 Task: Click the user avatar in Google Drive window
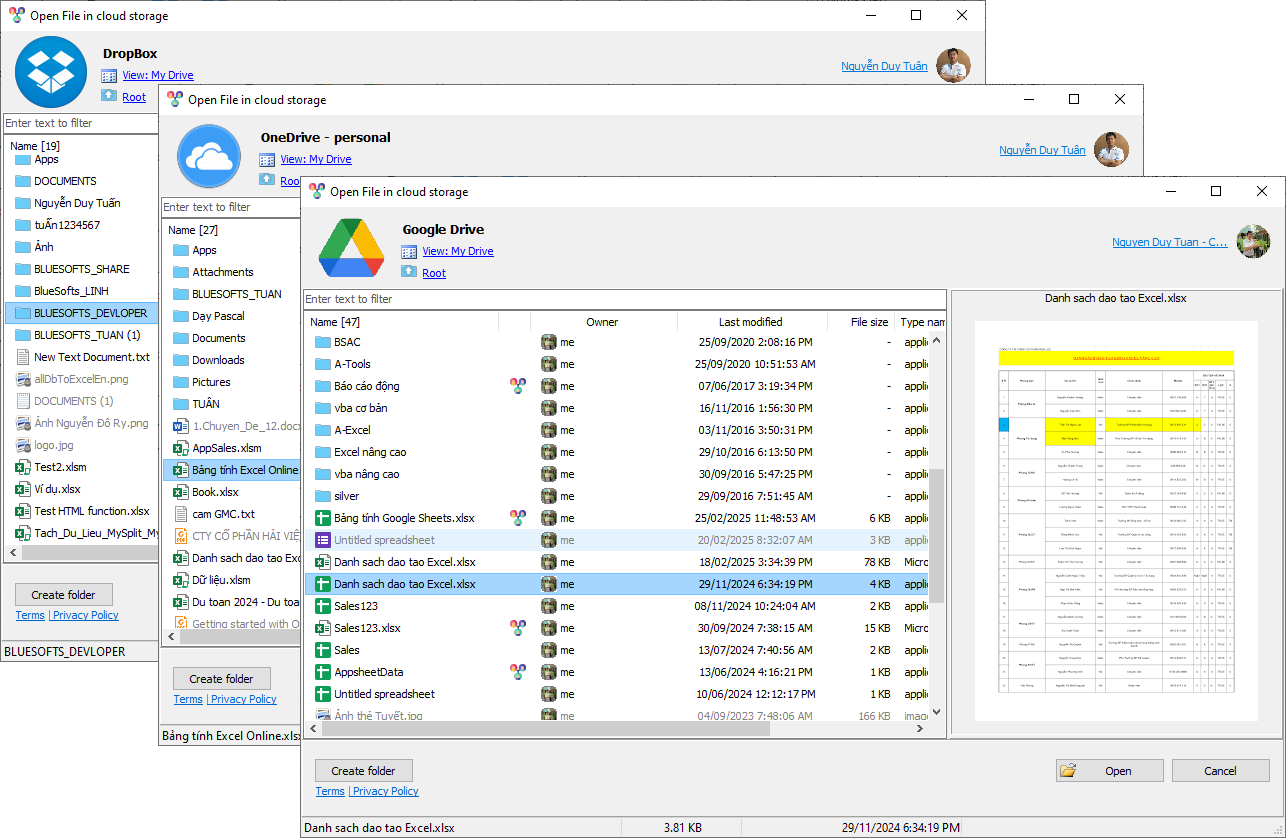(x=1253, y=241)
